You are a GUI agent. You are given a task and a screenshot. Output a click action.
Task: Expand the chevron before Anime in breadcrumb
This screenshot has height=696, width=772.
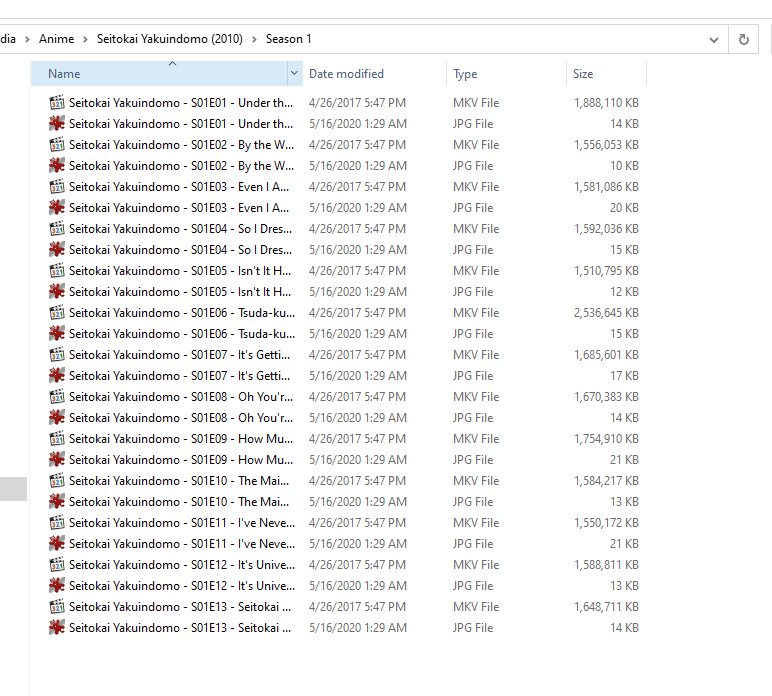click(28, 39)
